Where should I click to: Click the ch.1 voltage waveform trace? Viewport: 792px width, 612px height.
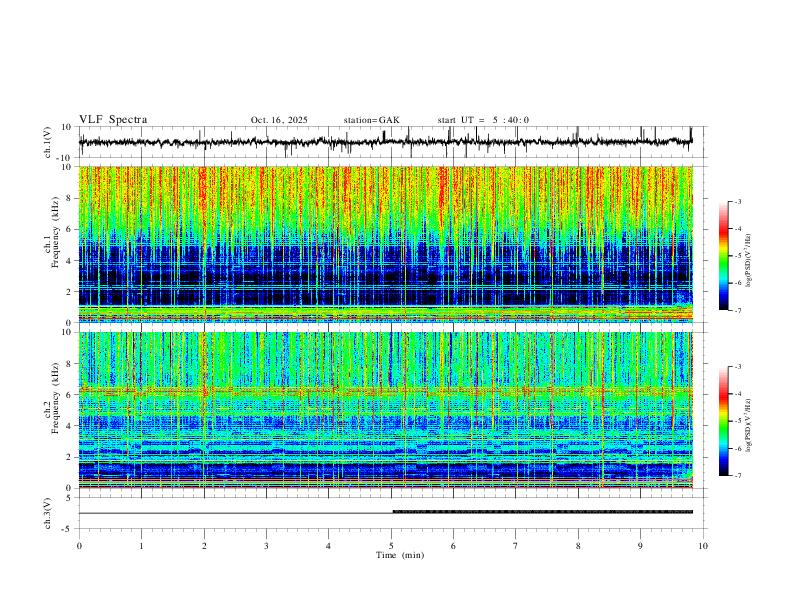(385, 142)
